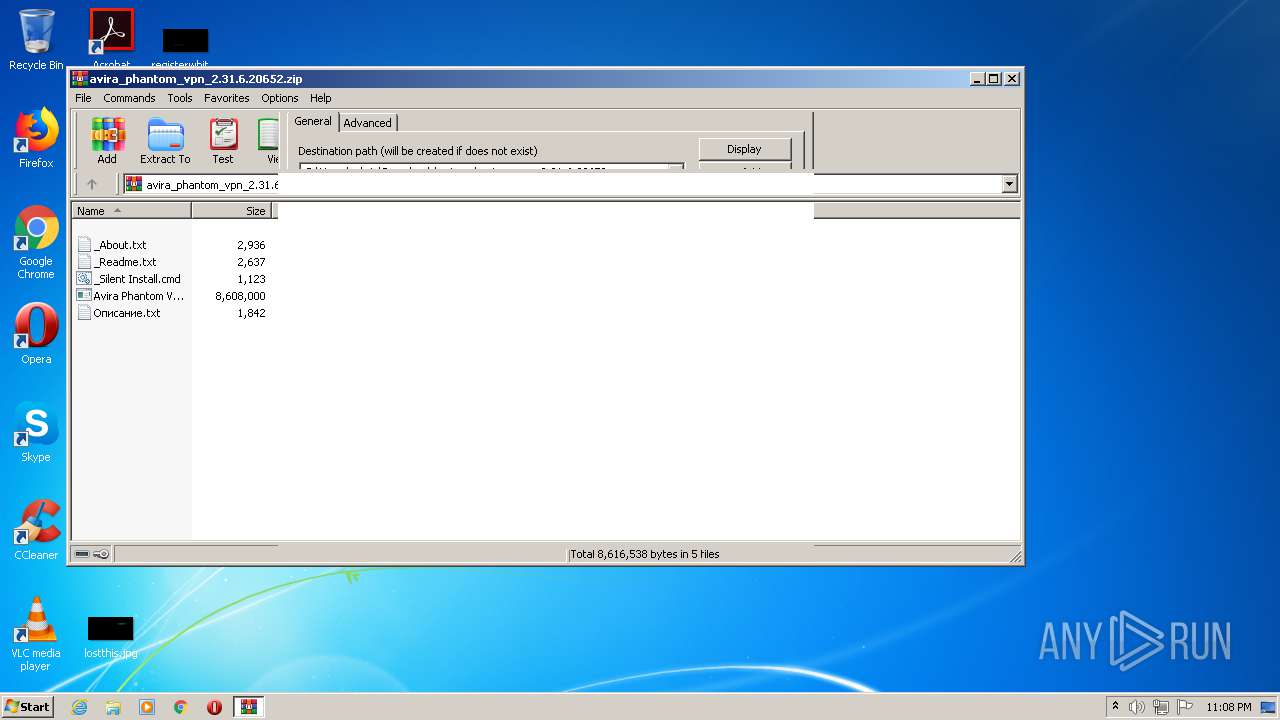Show hidden system tray icons

click(x=1115, y=707)
